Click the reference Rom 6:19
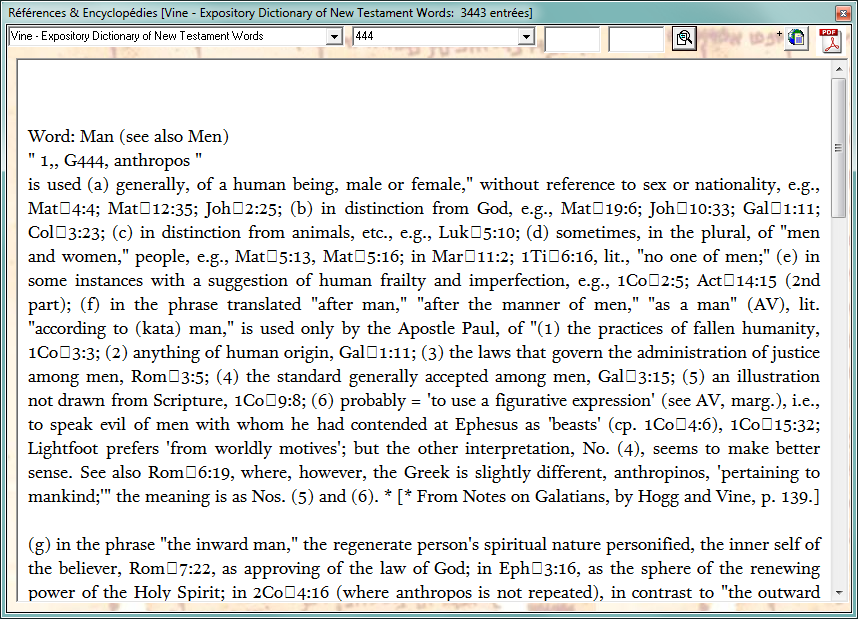This screenshot has height=619, width=858. tap(189, 472)
